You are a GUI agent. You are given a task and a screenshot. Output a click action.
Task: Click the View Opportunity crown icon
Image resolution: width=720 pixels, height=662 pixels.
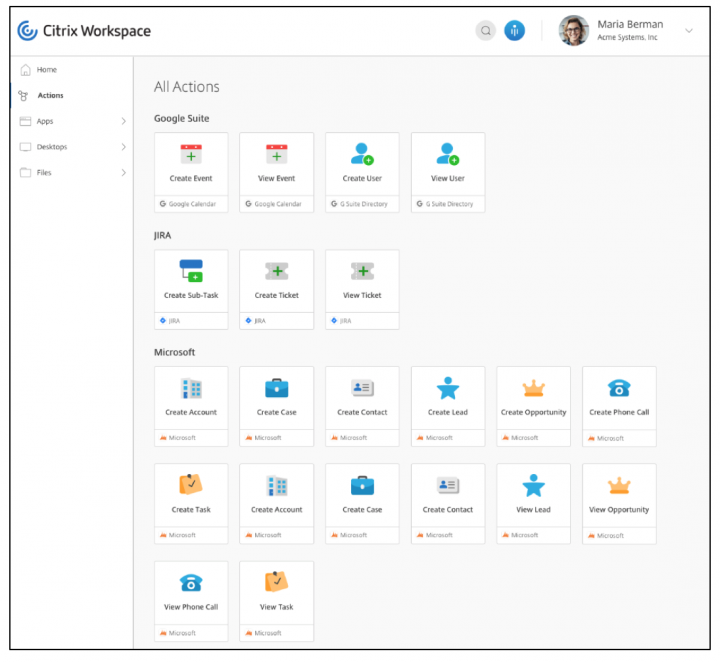point(619,486)
